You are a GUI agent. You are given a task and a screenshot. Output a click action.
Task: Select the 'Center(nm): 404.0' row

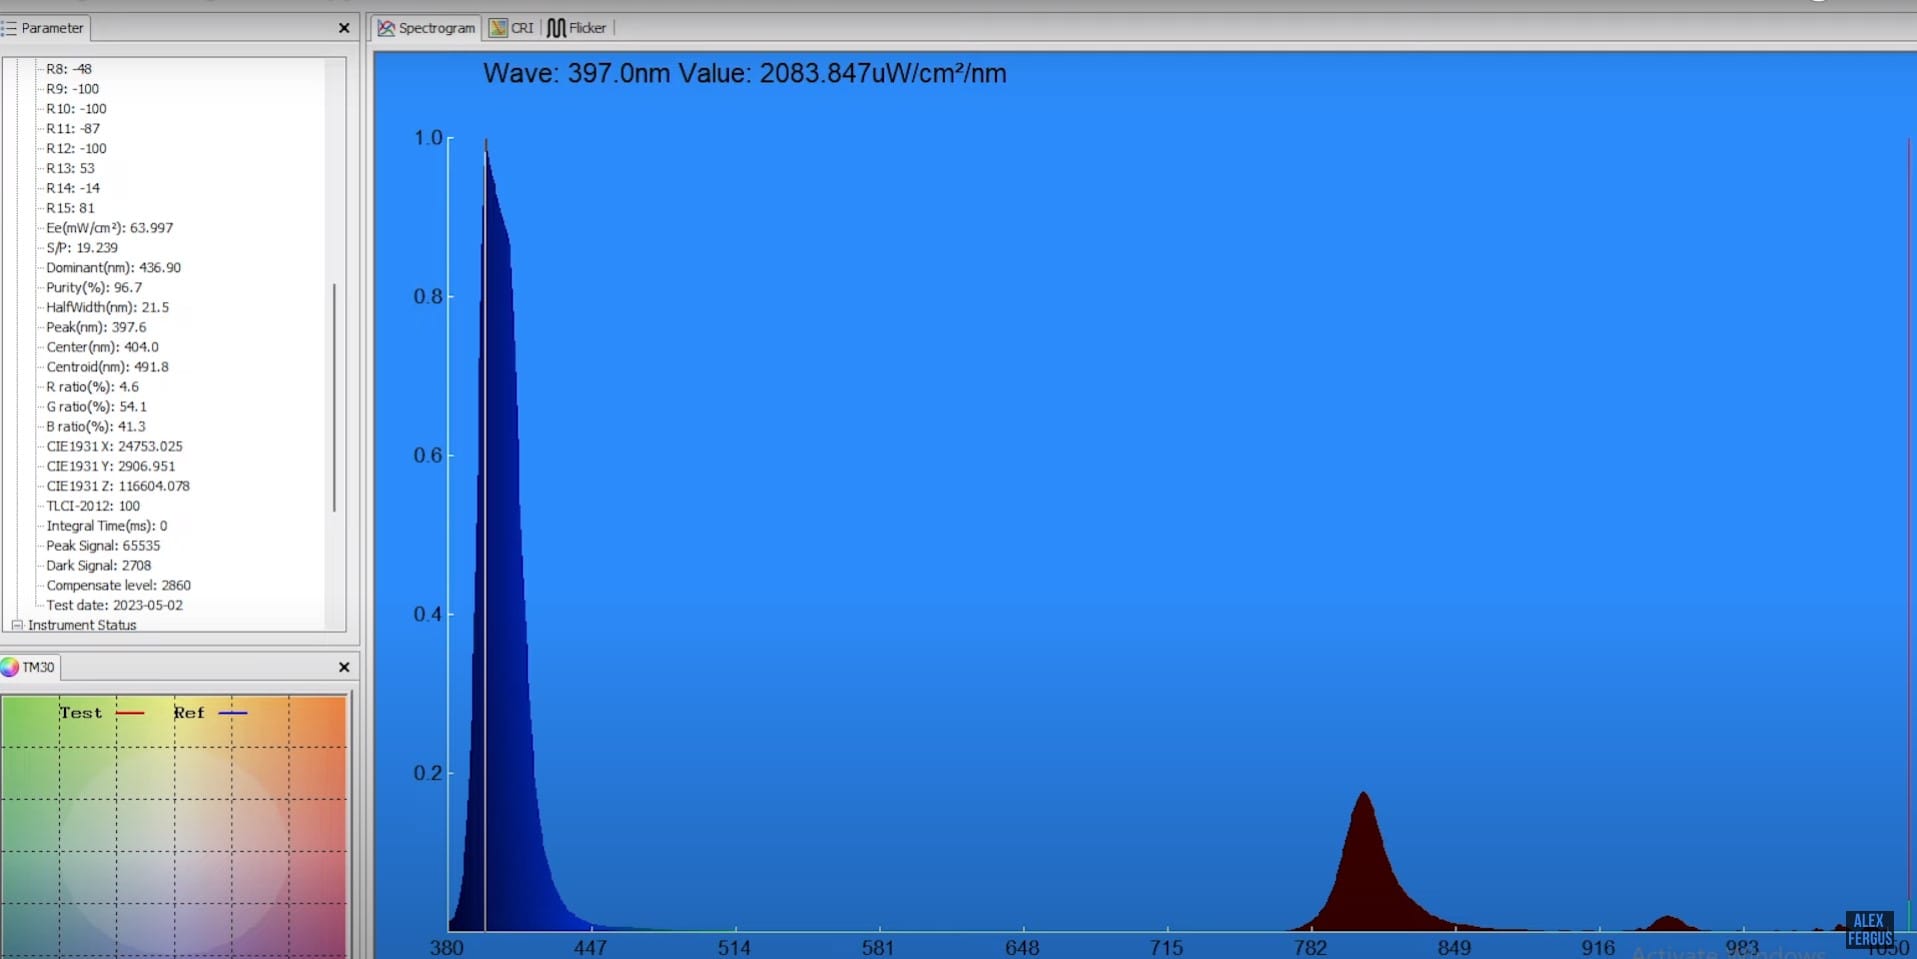click(x=102, y=347)
